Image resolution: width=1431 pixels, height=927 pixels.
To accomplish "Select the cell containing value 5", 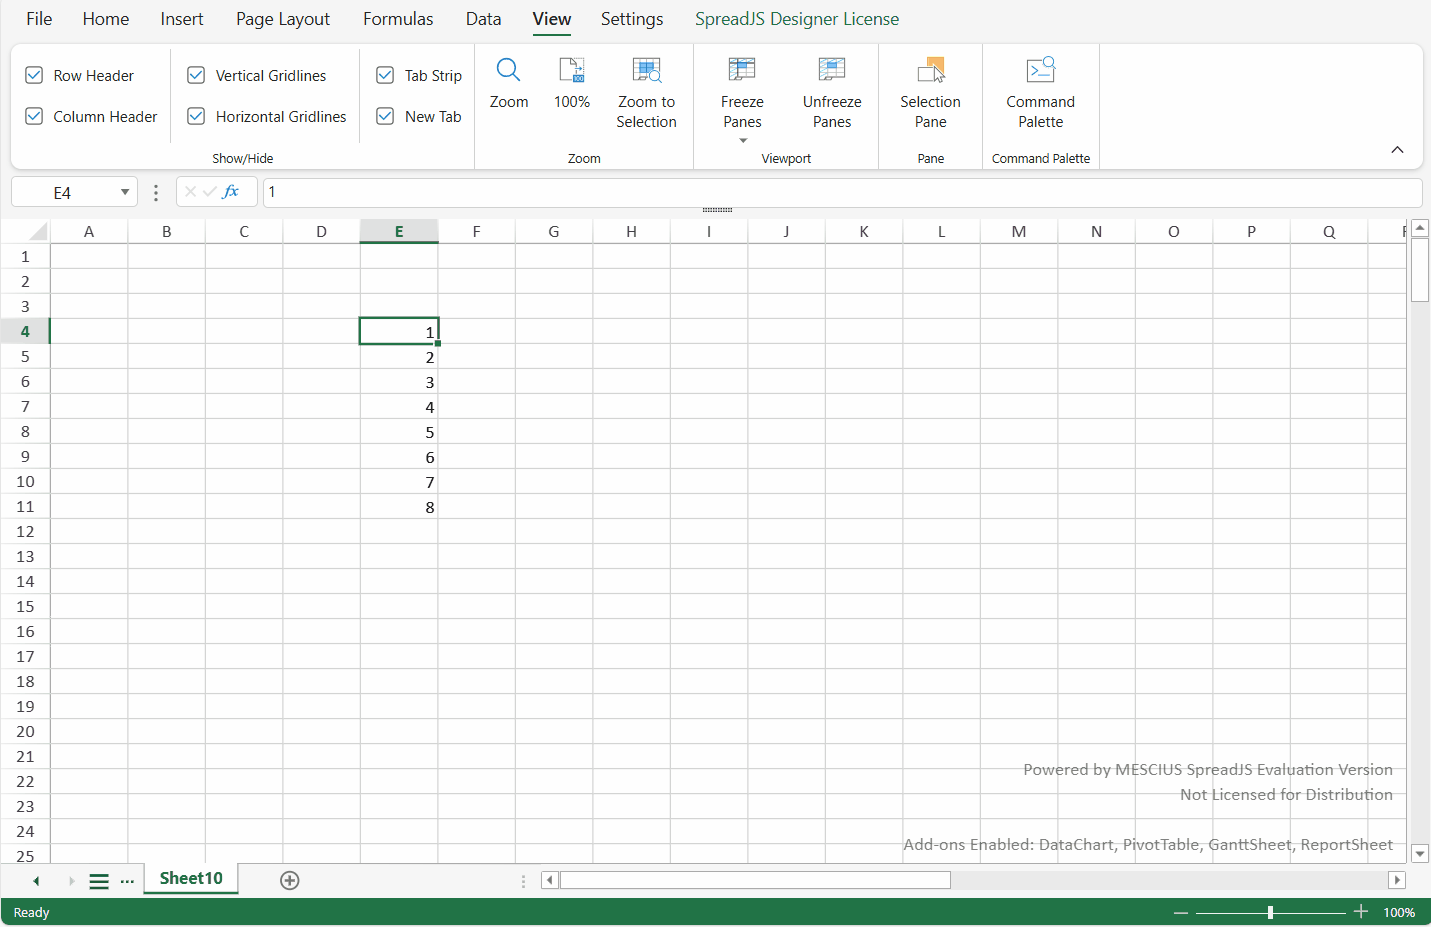I will (x=399, y=432).
